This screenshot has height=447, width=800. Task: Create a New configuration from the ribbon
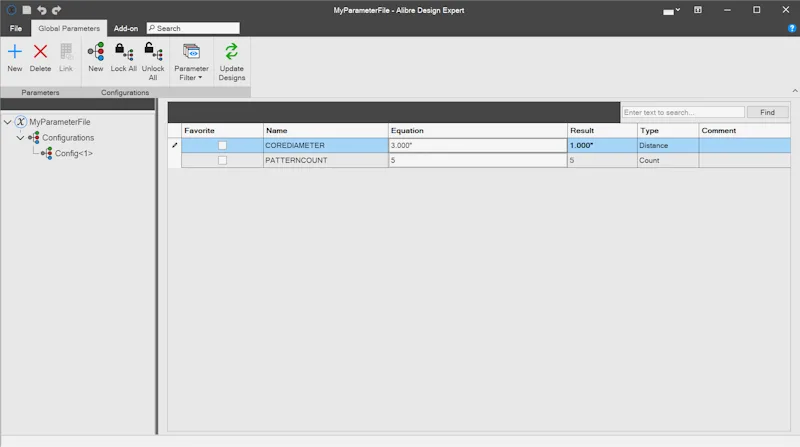point(95,52)
